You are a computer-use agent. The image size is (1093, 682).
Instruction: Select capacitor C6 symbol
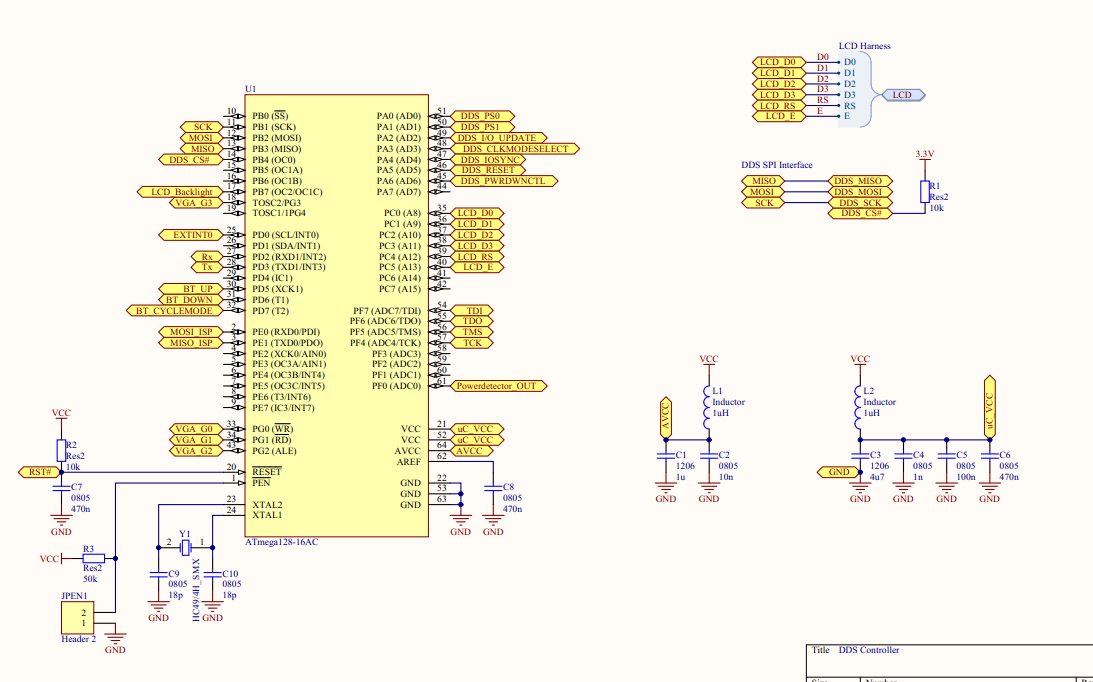pos(990,455)
